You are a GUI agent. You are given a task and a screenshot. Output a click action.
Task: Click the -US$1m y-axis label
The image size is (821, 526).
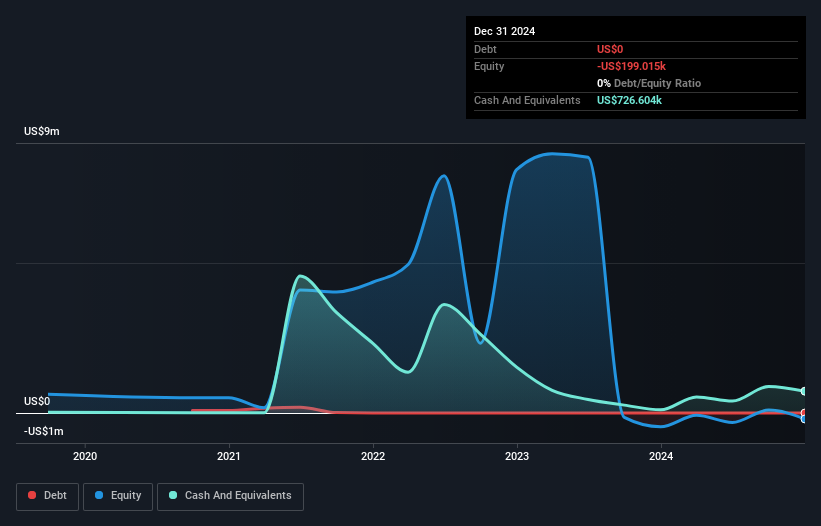43,431
